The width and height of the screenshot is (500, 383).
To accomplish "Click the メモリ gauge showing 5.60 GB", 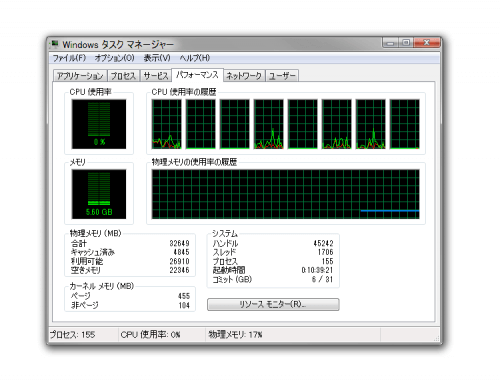I will coord(99,194).
